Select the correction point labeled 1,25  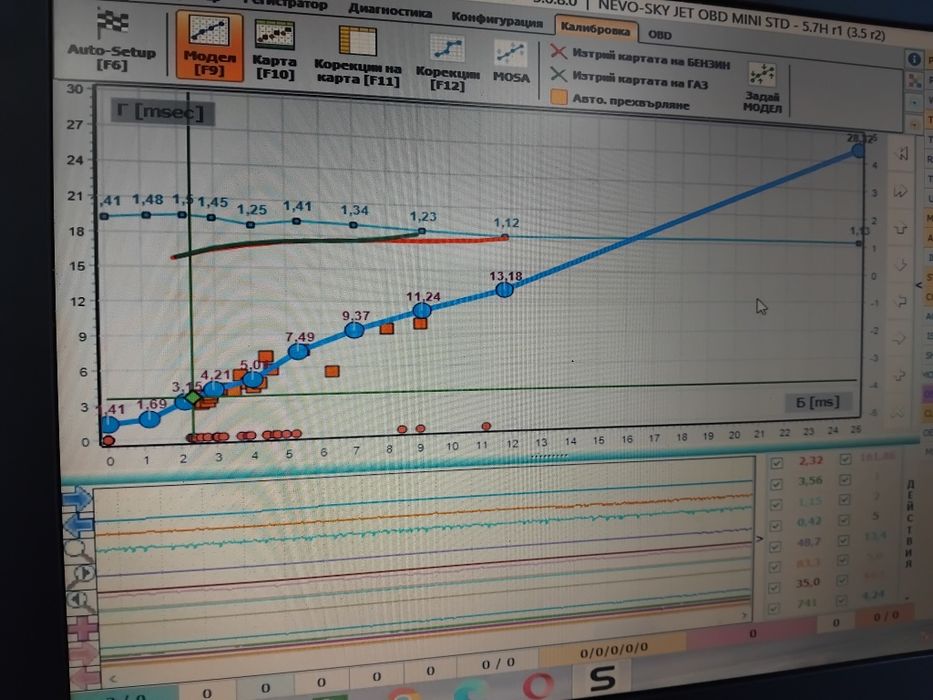[x=251, y=224]
